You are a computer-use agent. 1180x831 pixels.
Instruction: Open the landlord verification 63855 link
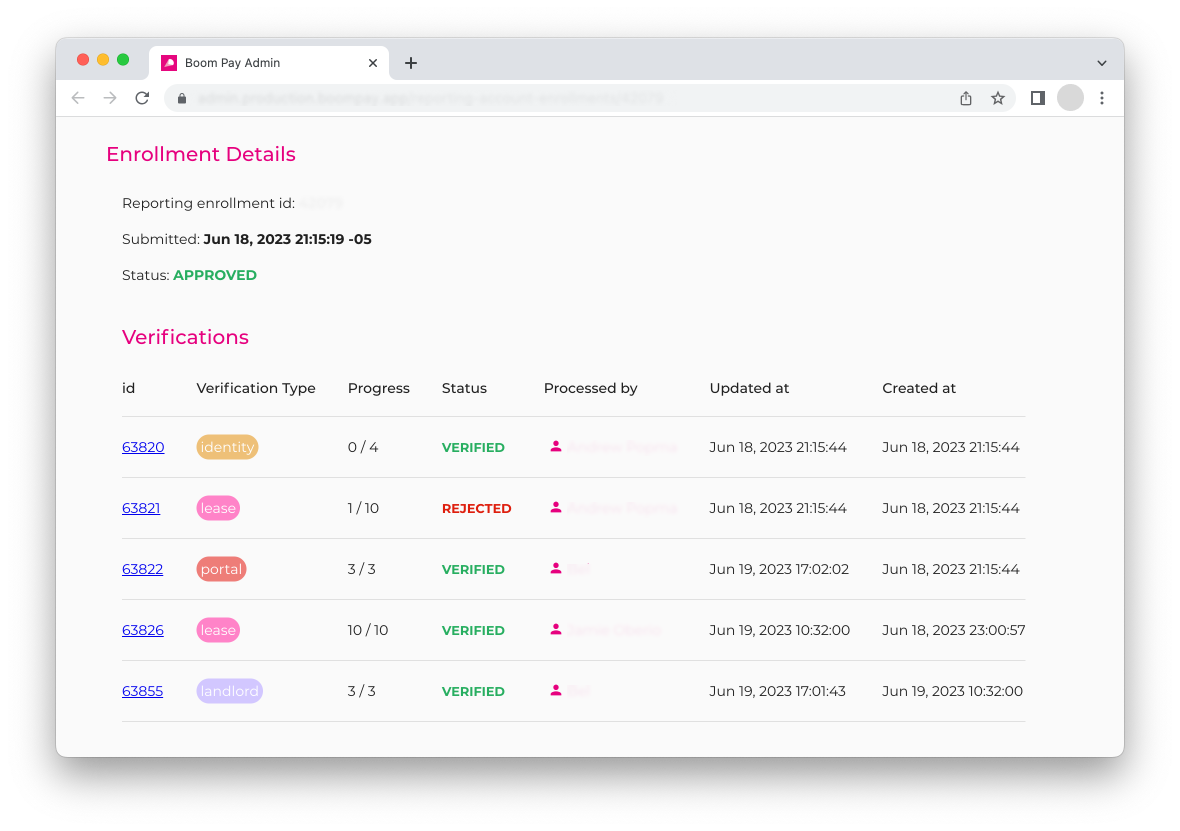coord(142,691)
